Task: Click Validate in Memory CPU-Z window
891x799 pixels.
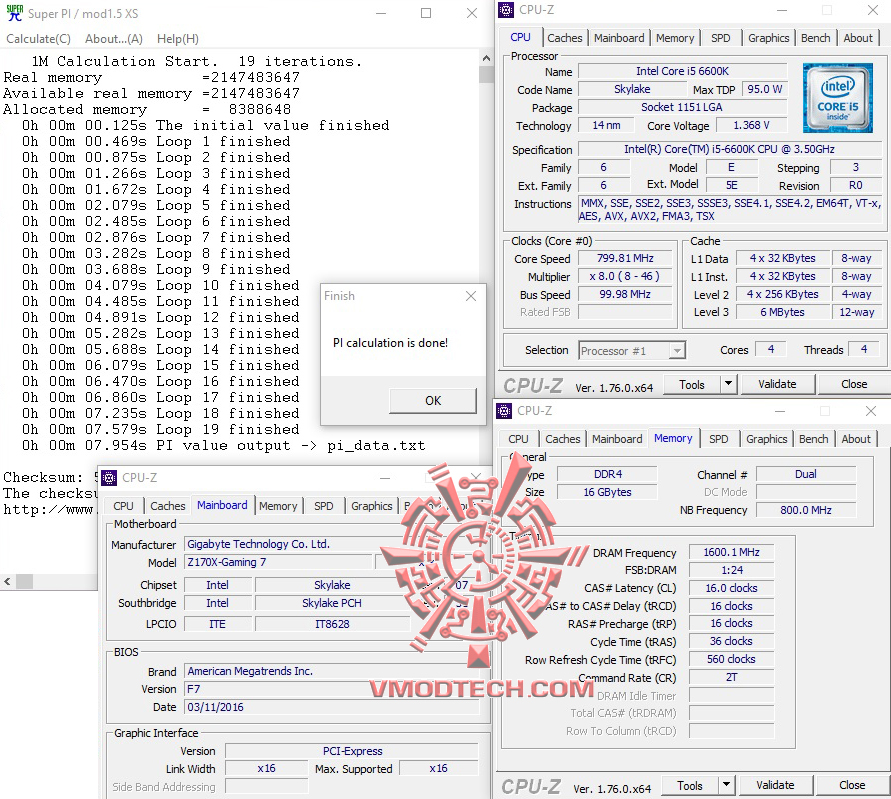Action: coord(775,786)
